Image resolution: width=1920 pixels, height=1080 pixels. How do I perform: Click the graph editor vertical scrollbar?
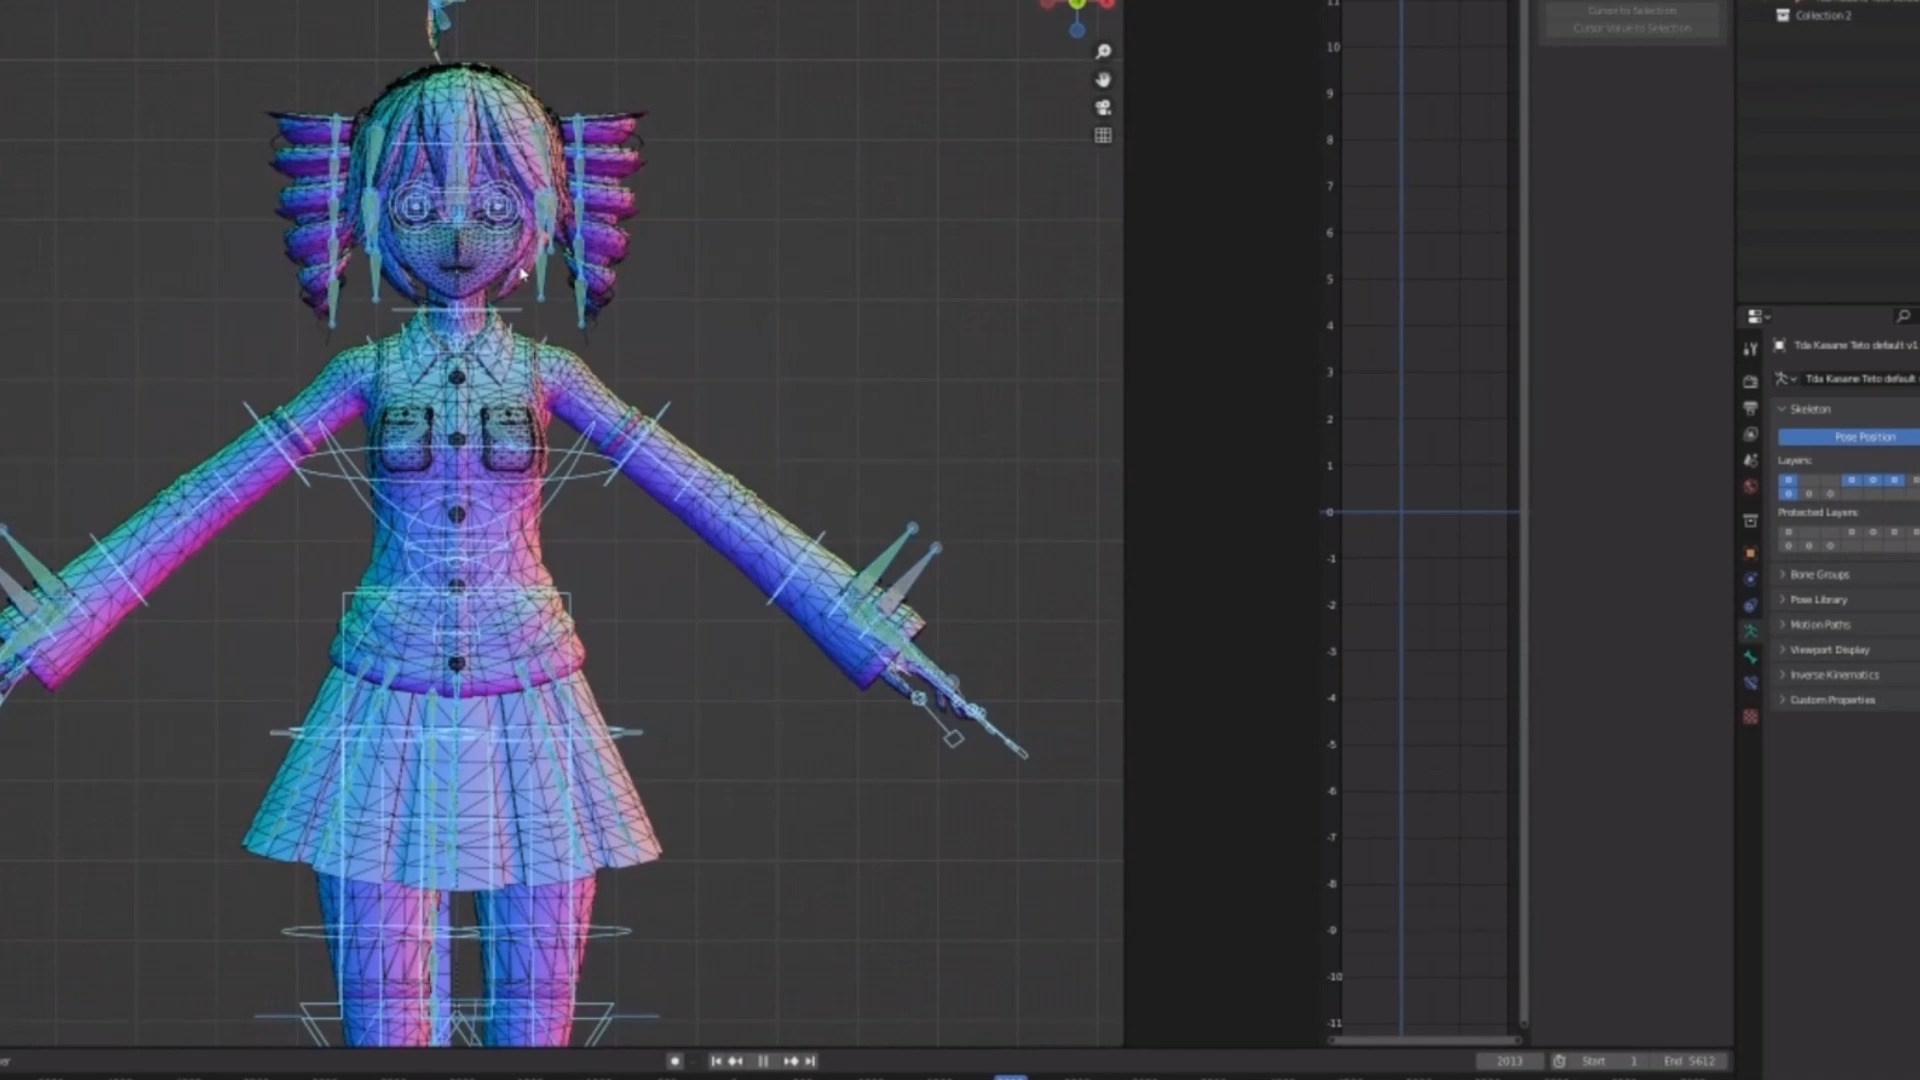pyautogui.click(x=1523, y=512)
